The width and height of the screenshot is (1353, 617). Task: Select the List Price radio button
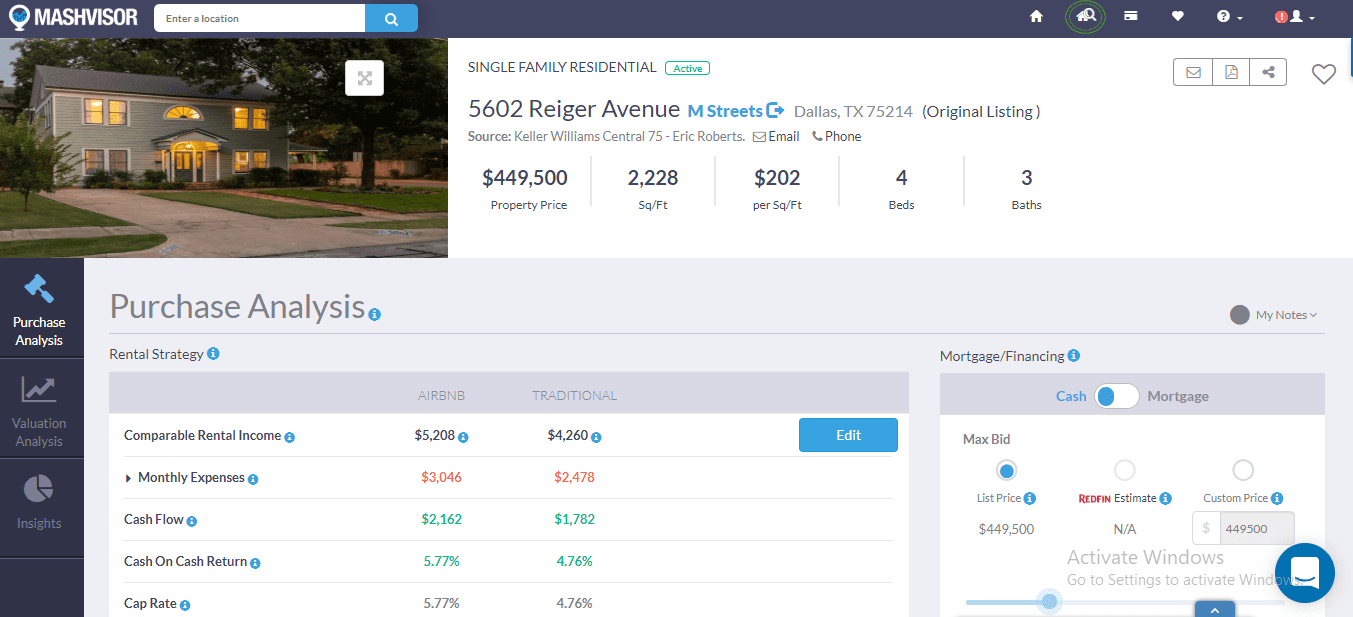point(1006,470)
